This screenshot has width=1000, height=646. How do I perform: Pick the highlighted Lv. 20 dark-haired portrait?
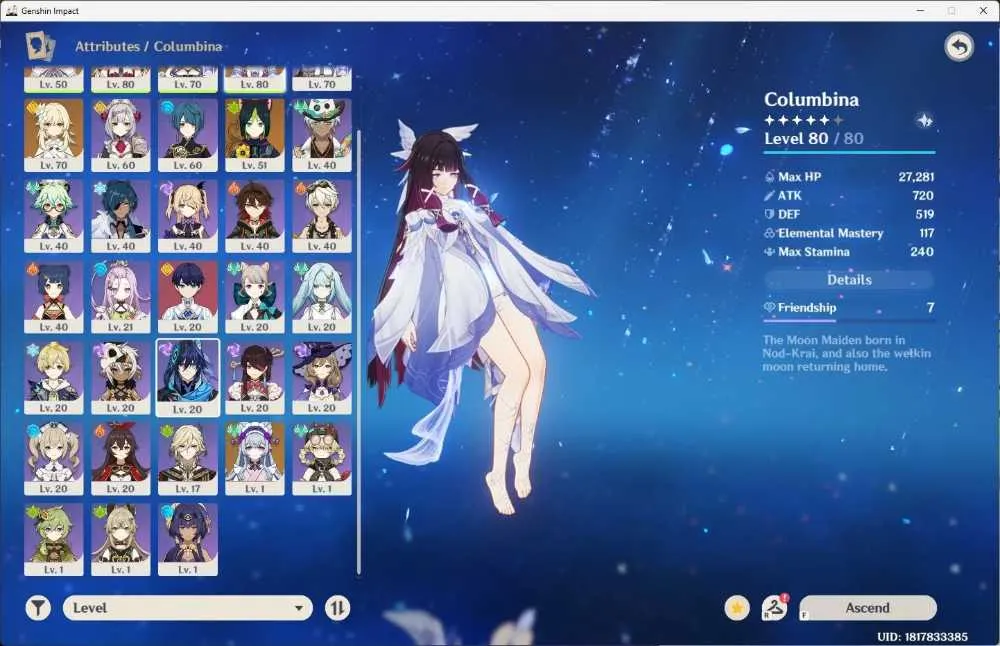(188, 378)
